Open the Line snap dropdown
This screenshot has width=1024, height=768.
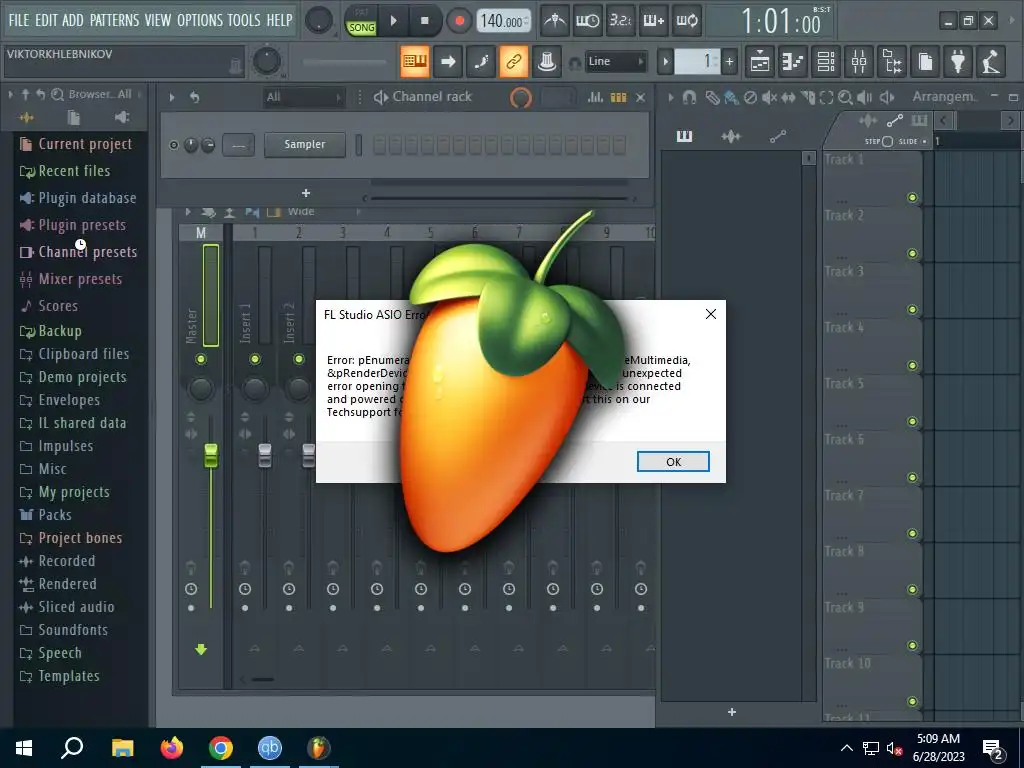615,61
